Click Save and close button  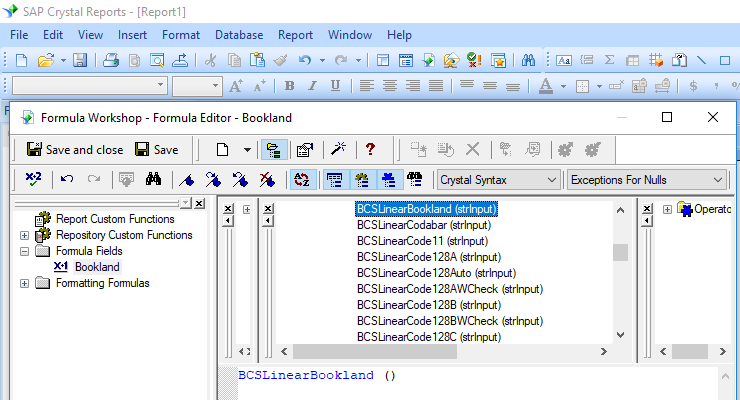(x=75, y=150)
